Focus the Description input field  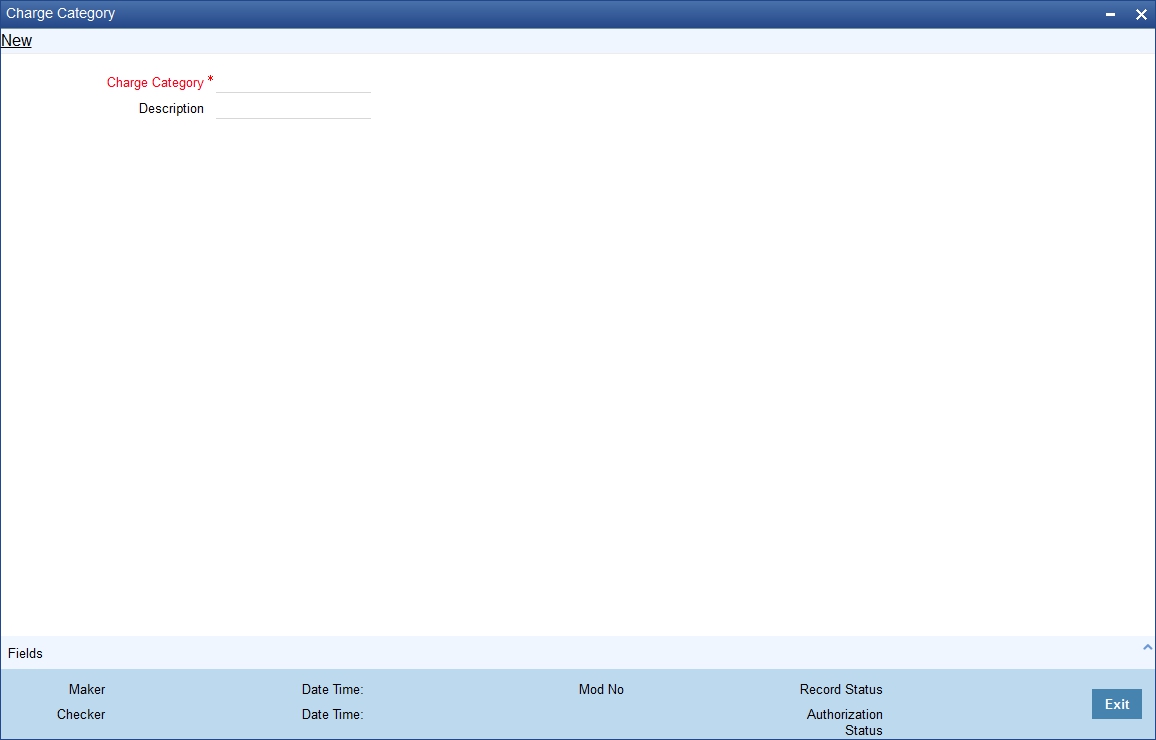coord(293,108)
